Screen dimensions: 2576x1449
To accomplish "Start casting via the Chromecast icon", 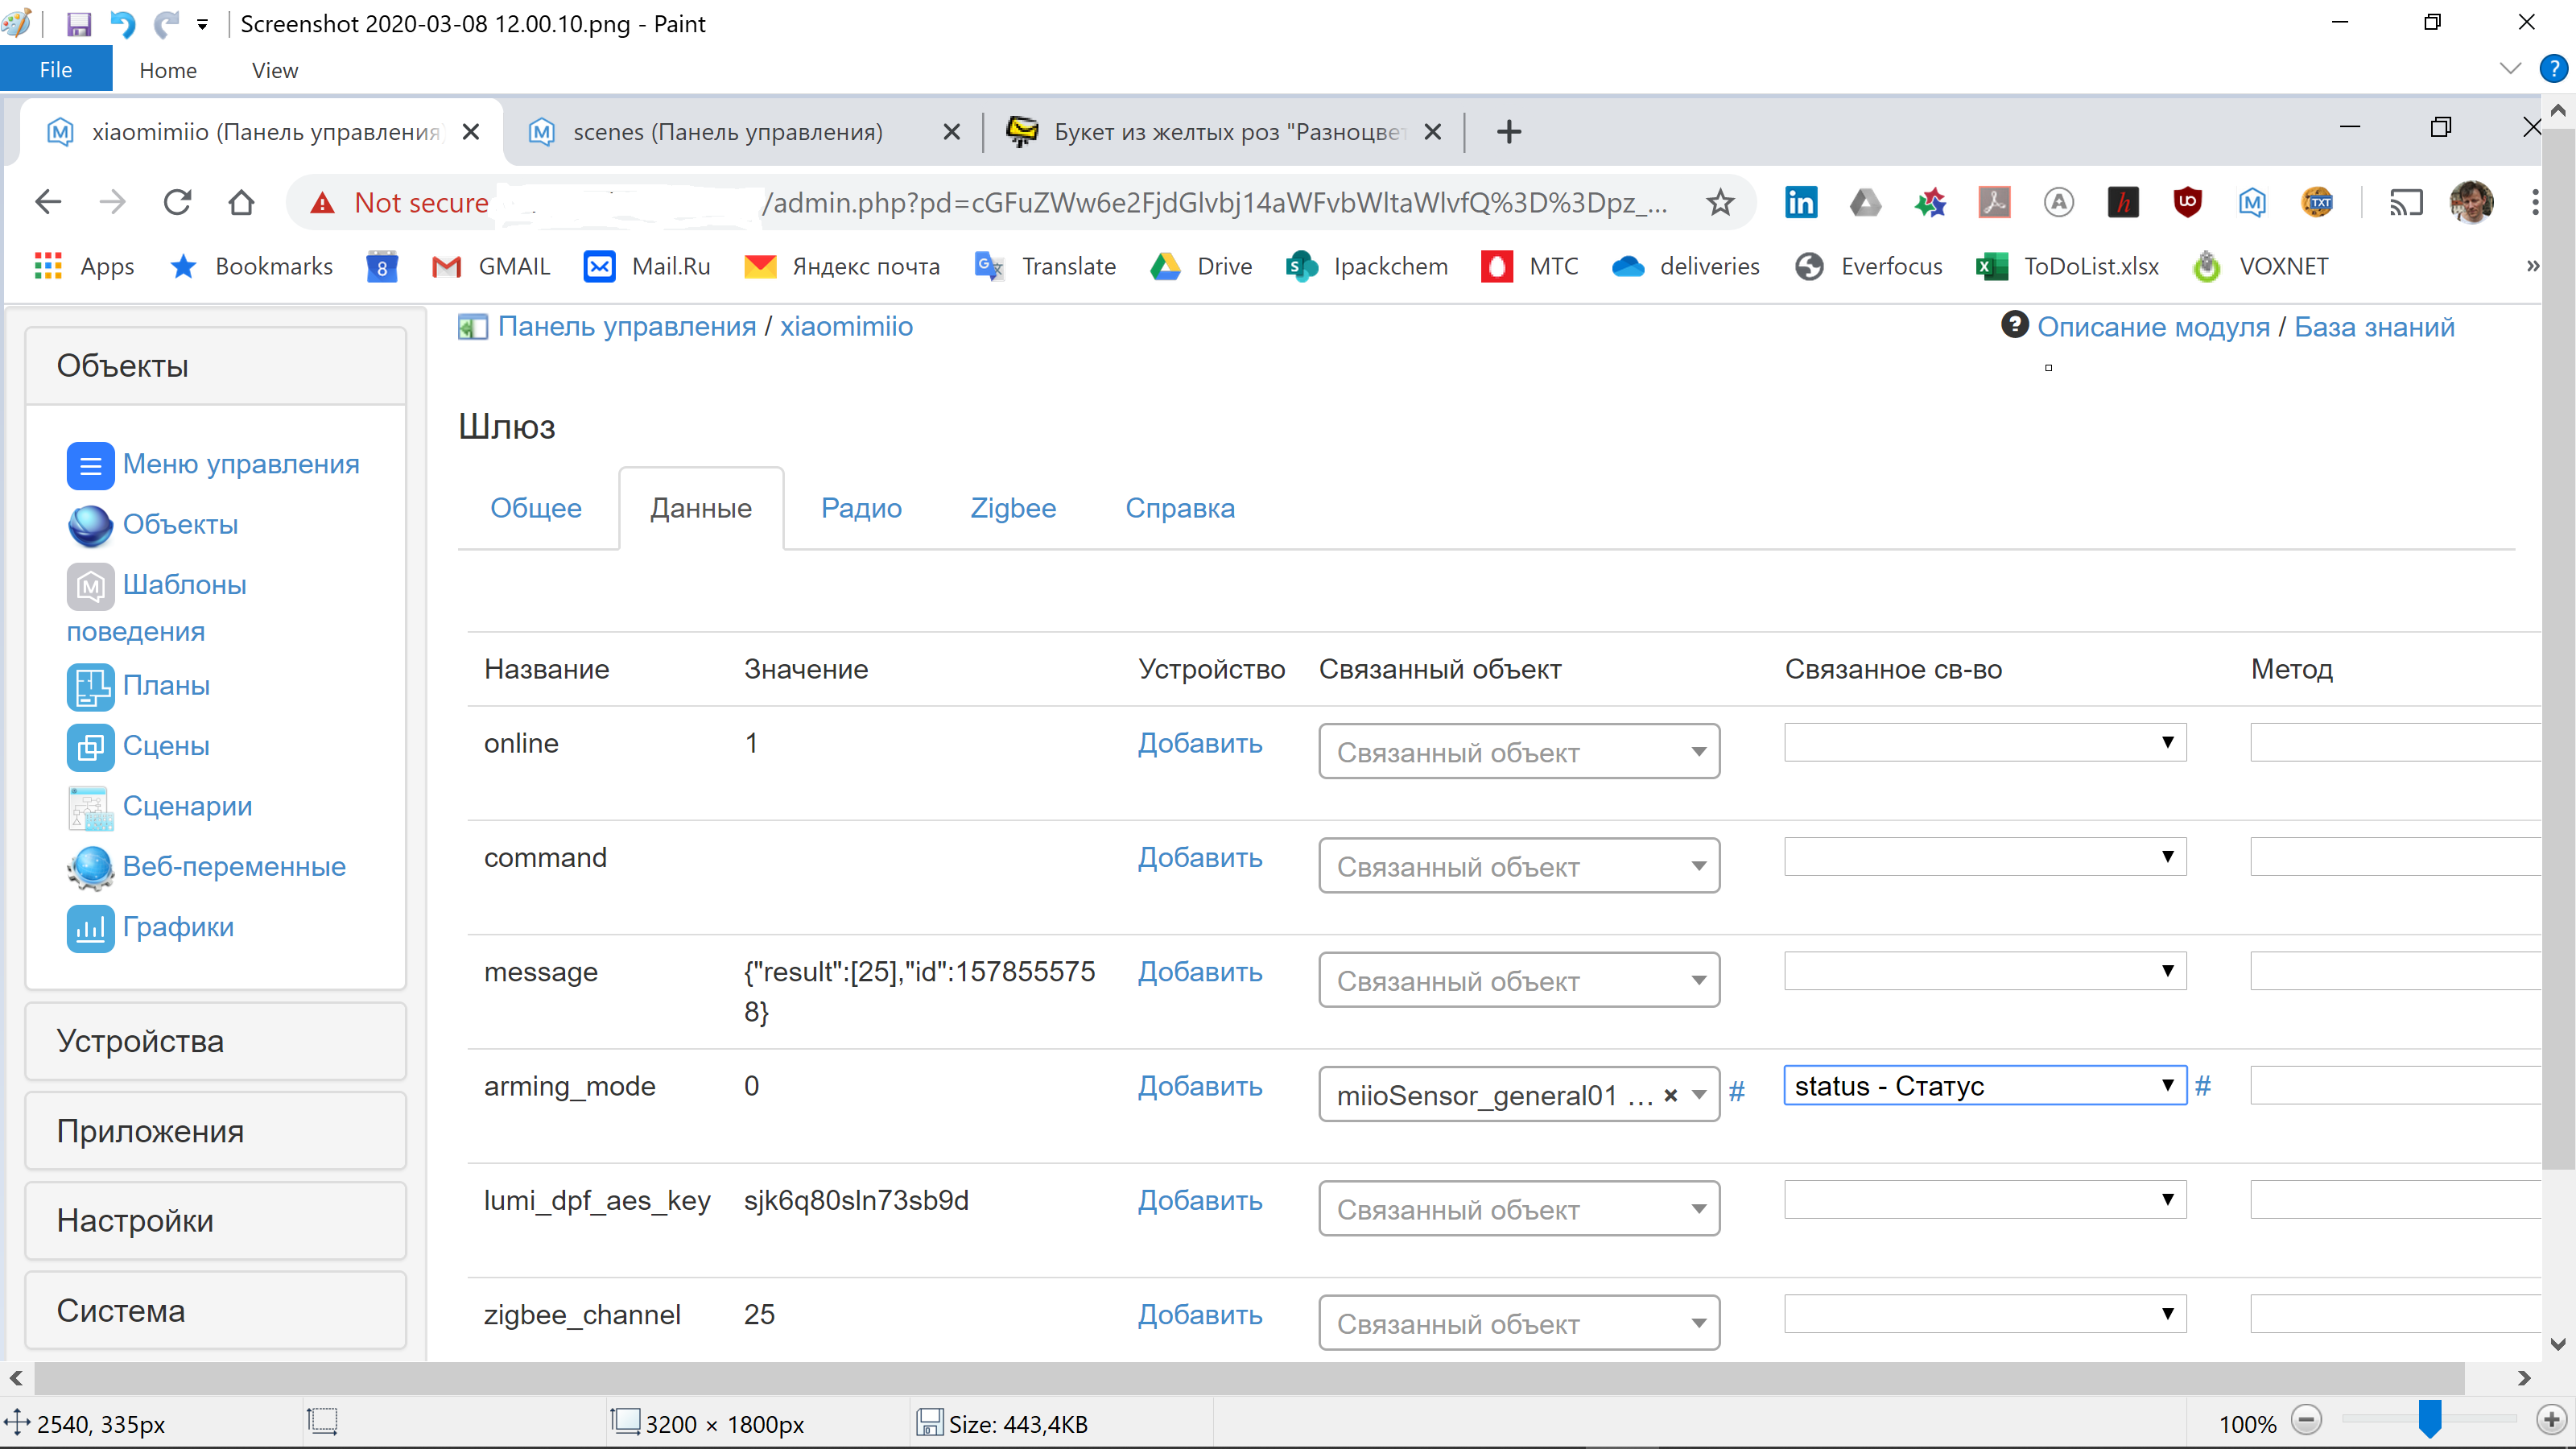I will pos(2407,202).
